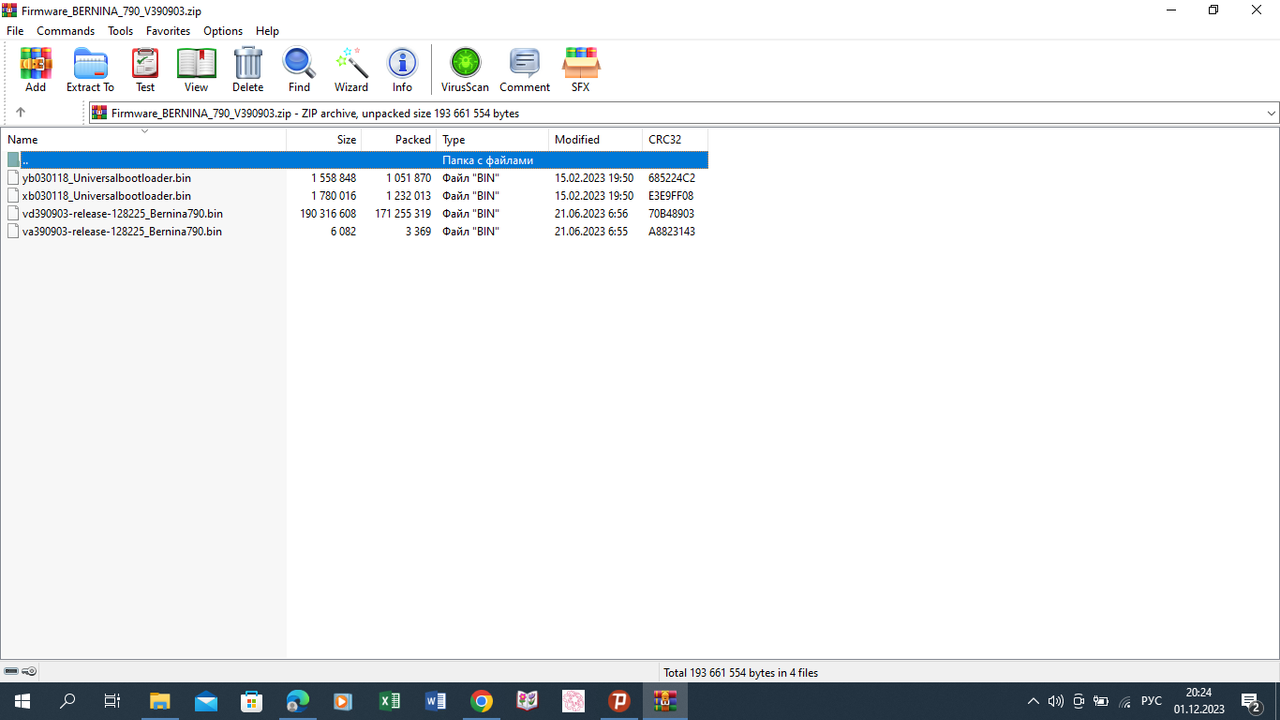Click the Delete trash can icon

[x=248, y=70]
